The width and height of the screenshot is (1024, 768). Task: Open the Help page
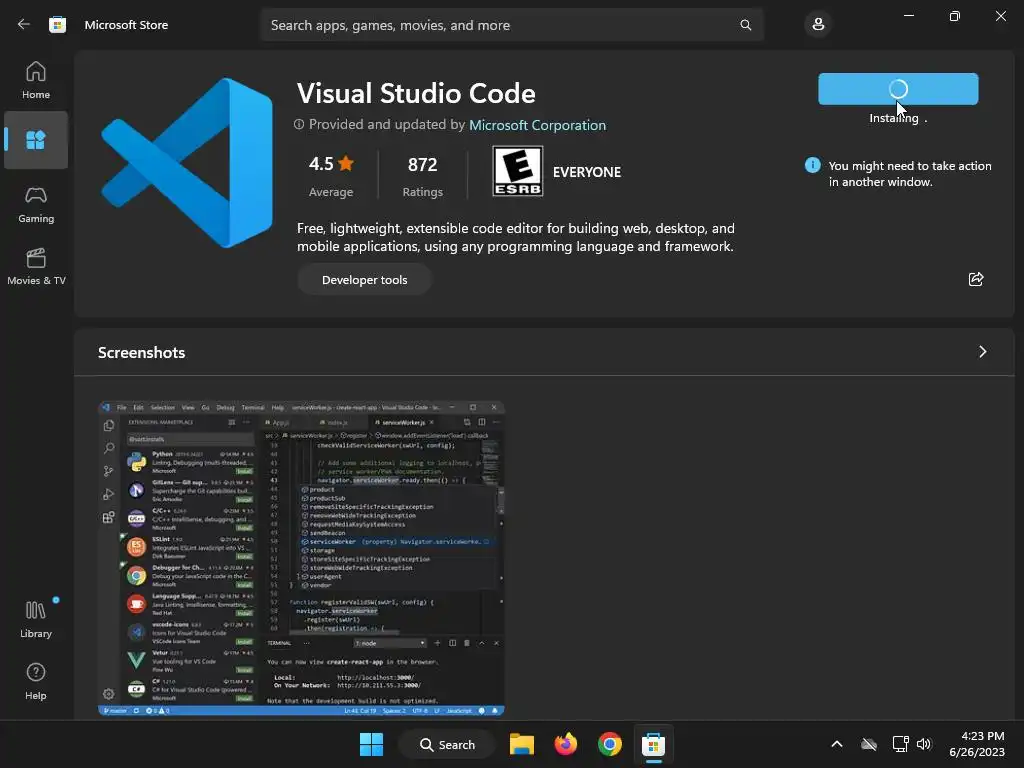36,682
